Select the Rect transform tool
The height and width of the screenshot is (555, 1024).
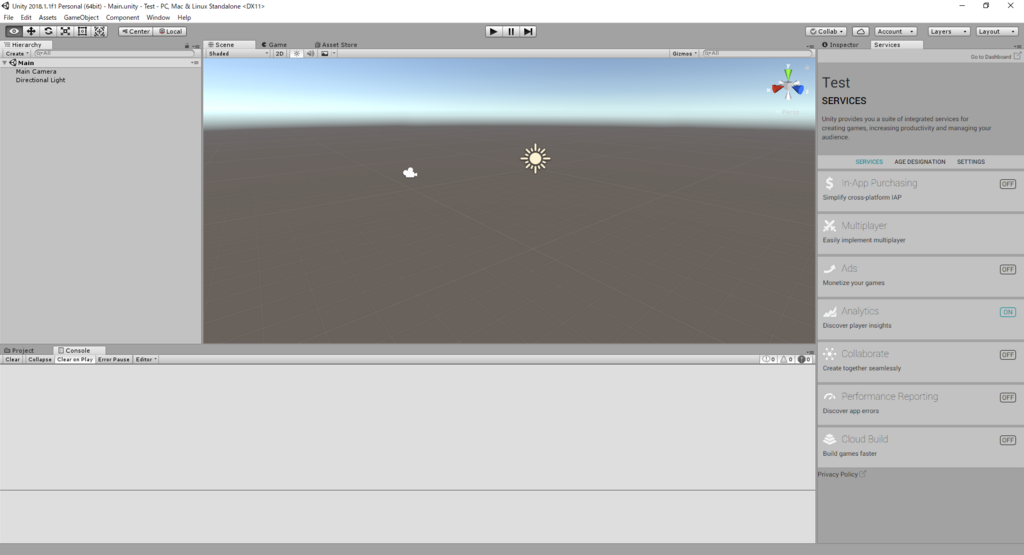pyautogui.click(x=82, y=31)
